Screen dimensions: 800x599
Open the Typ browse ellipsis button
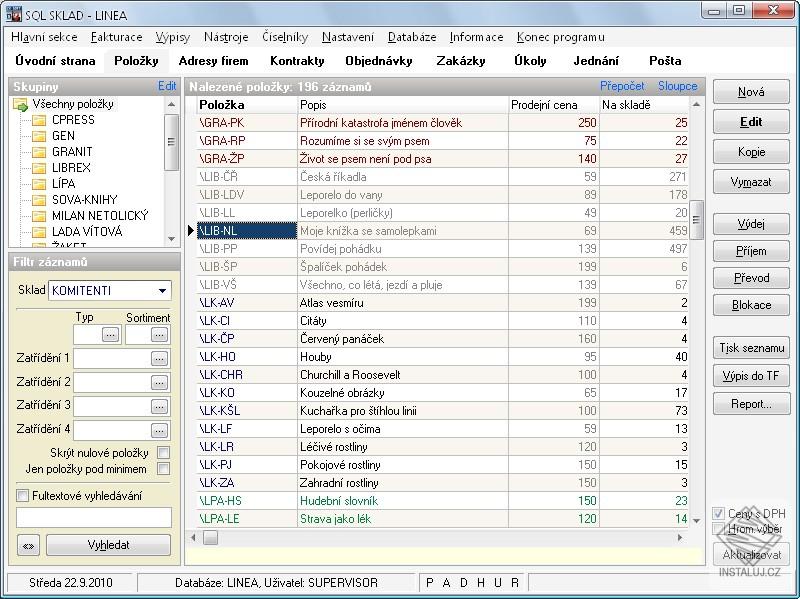click(x=110, y=335)
